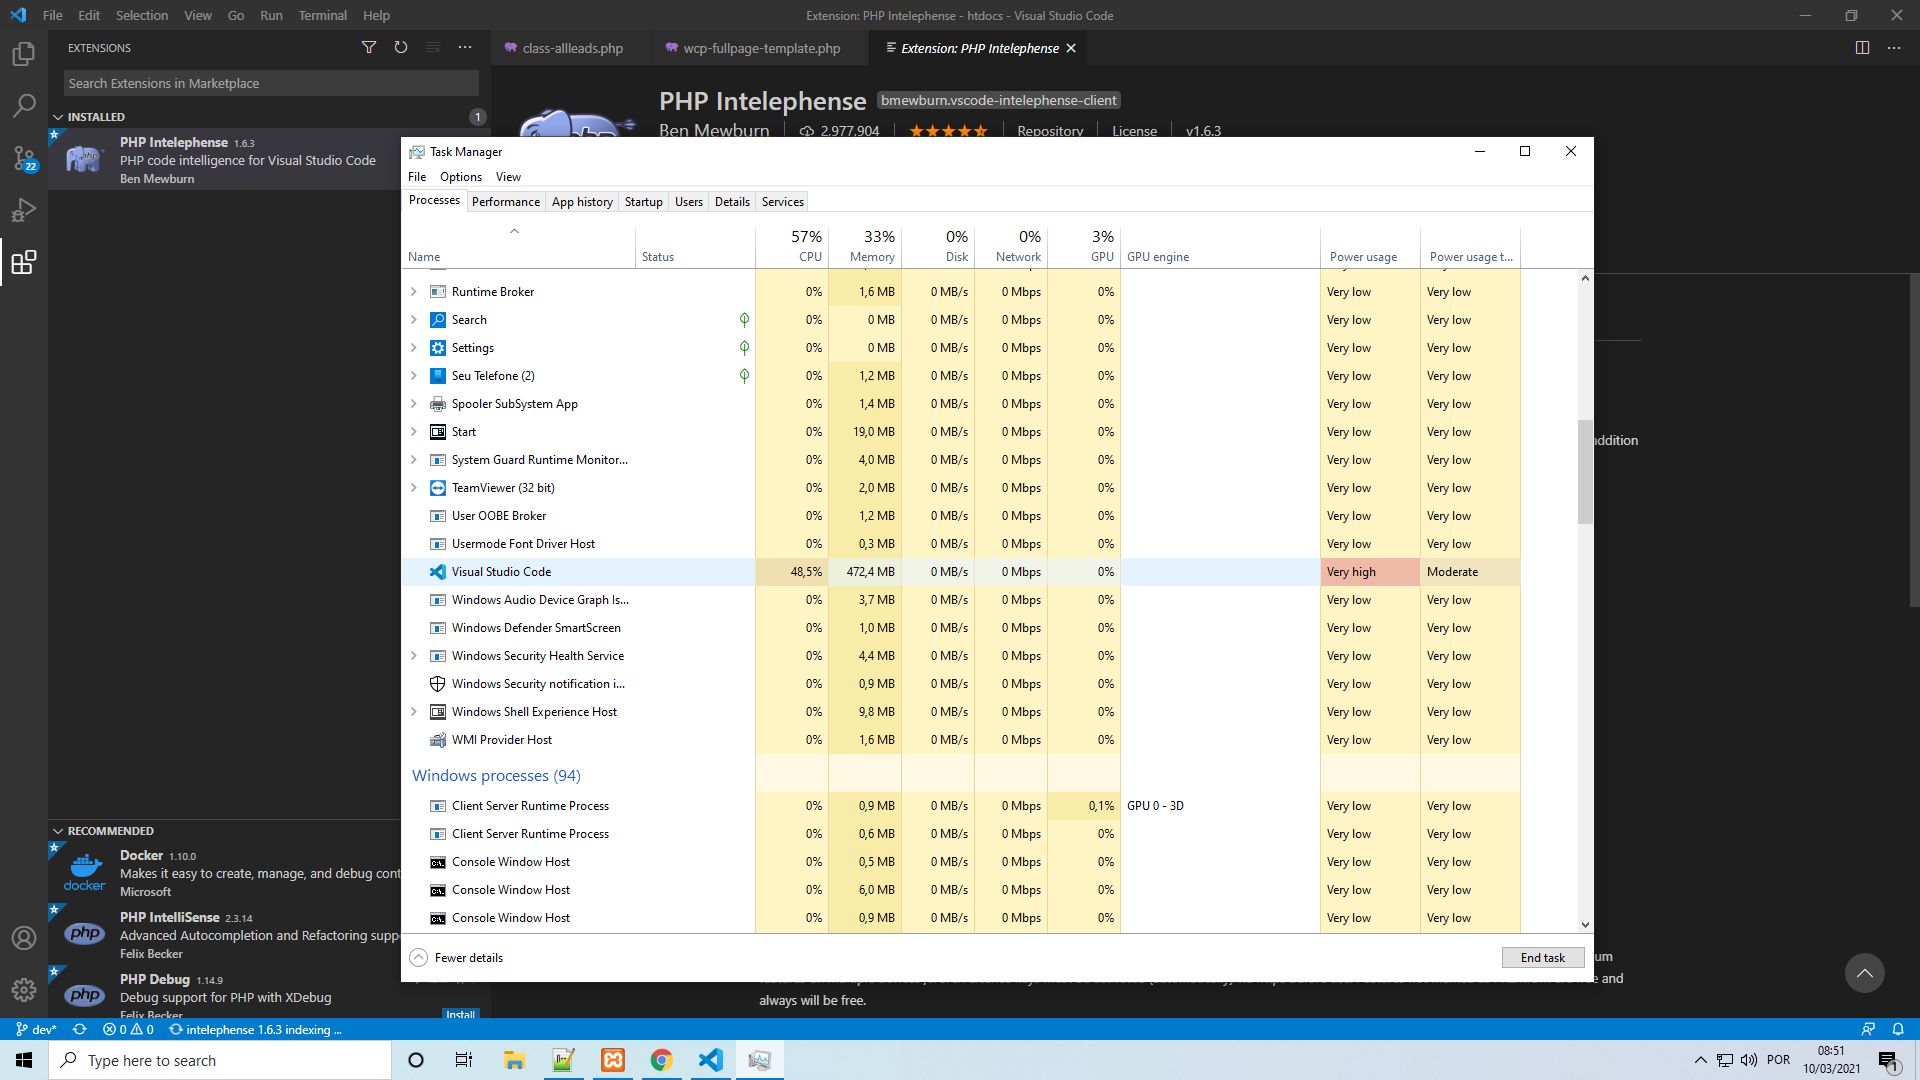Open the Manage gear icon in VS Code
The width and height of the screenshot is (1920, 1080).
click(24, 990)
